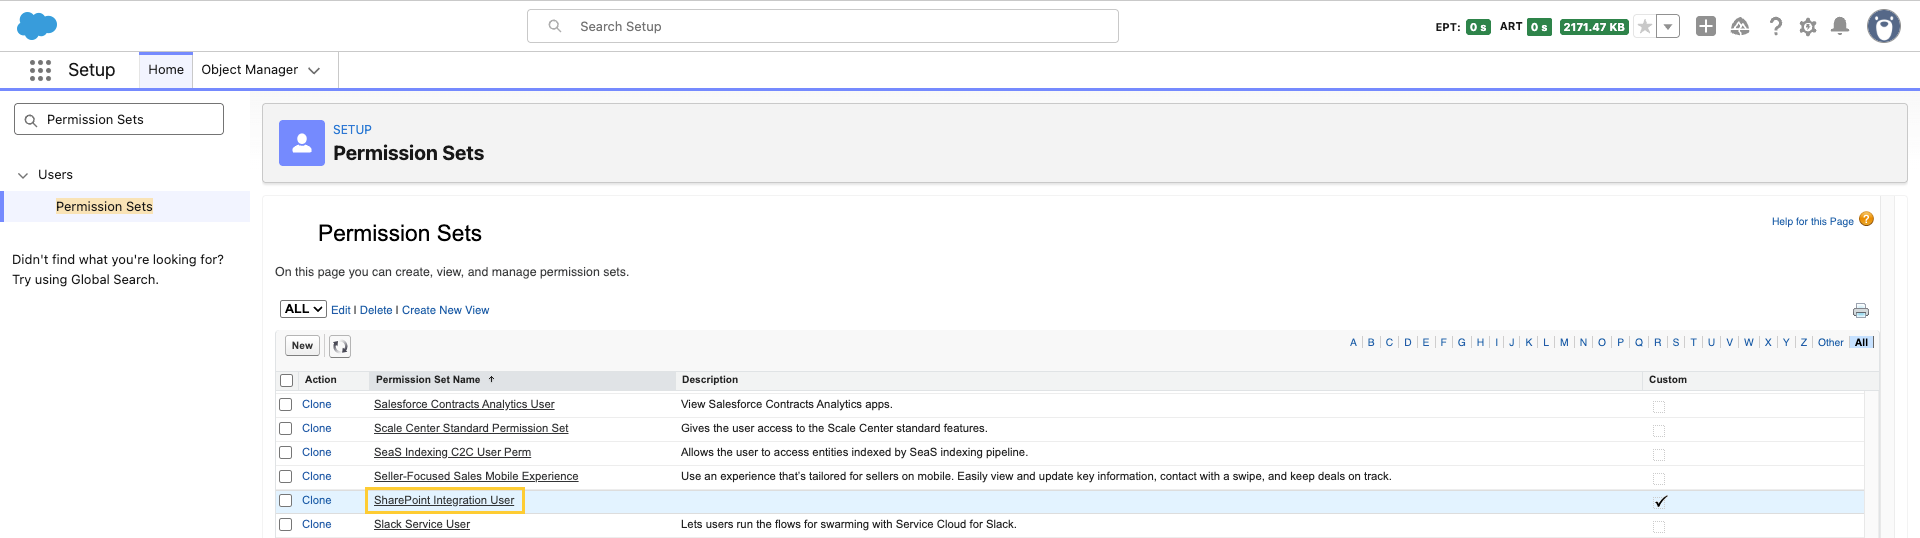Filter list by letter A
Screen dimensions: 1920x538
point(1354,342)
